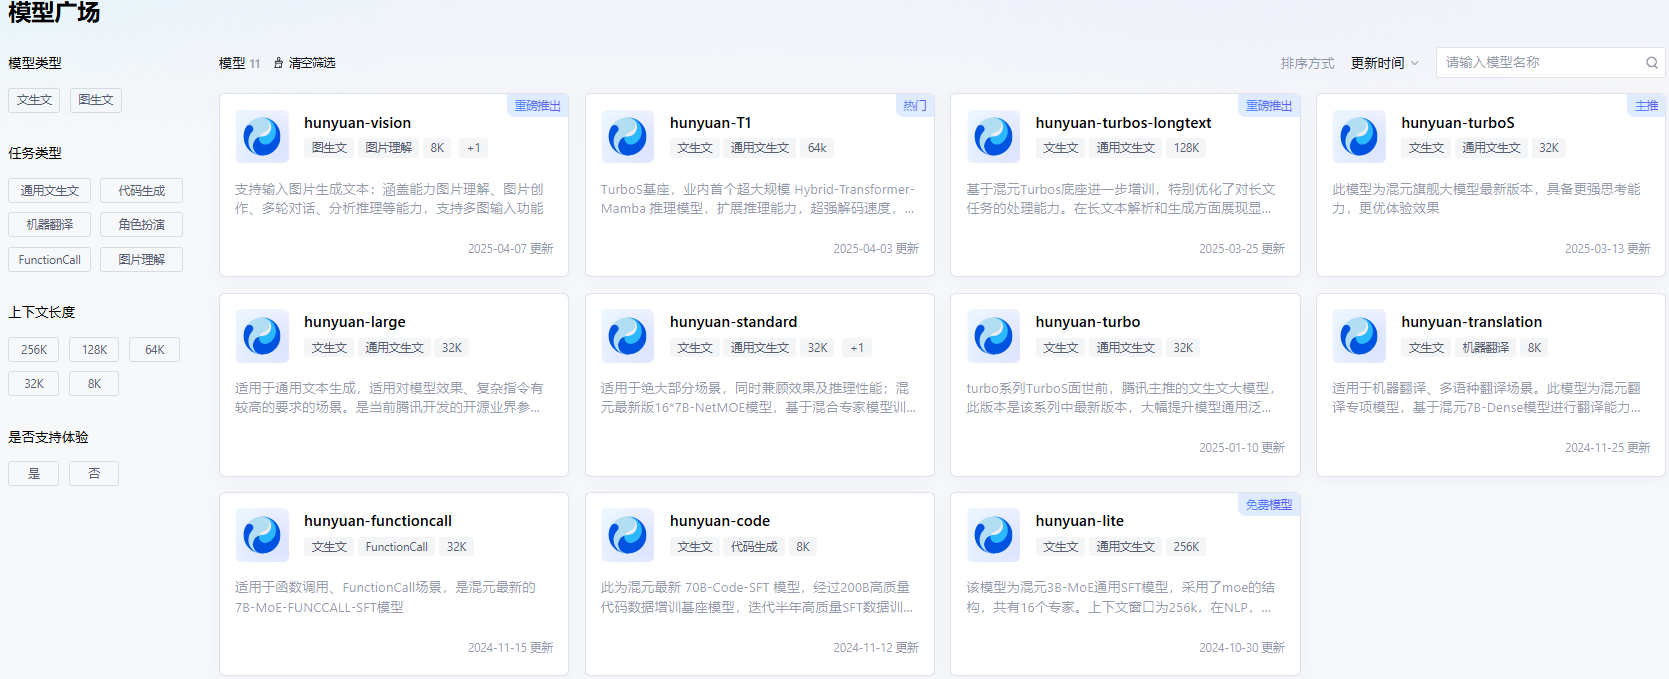Click the 机器翻译 tag on hunyuan-translation card
1669x679 pixels.
tap(1486, 348)
